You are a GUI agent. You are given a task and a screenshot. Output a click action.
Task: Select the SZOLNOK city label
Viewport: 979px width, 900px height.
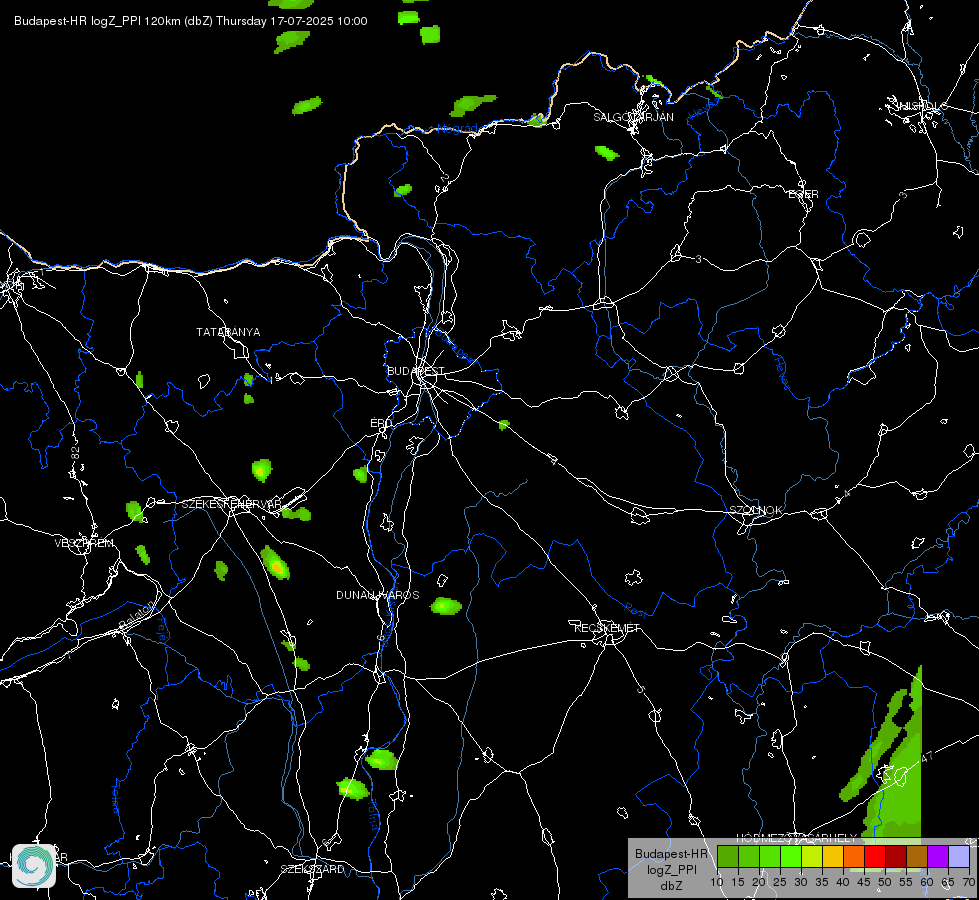coord(755,510)
